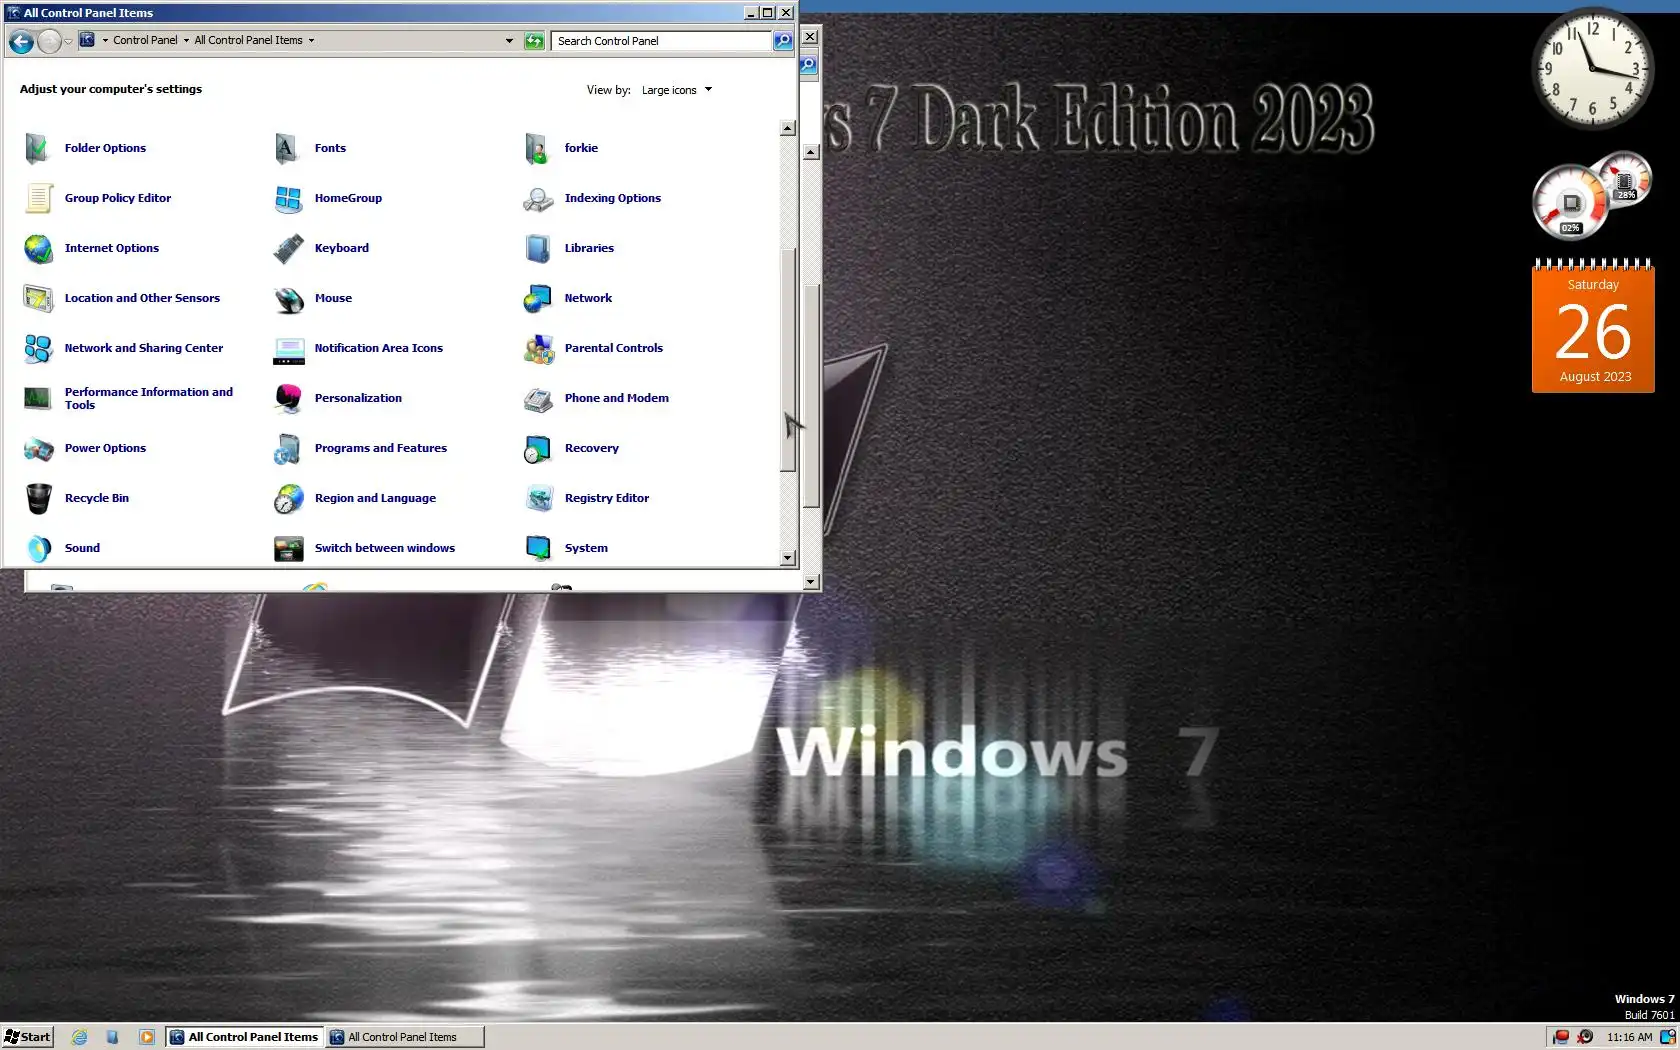Open Location and Other Sensors icon
This screenshot has height=1050, width=1680.
[38, 298]
